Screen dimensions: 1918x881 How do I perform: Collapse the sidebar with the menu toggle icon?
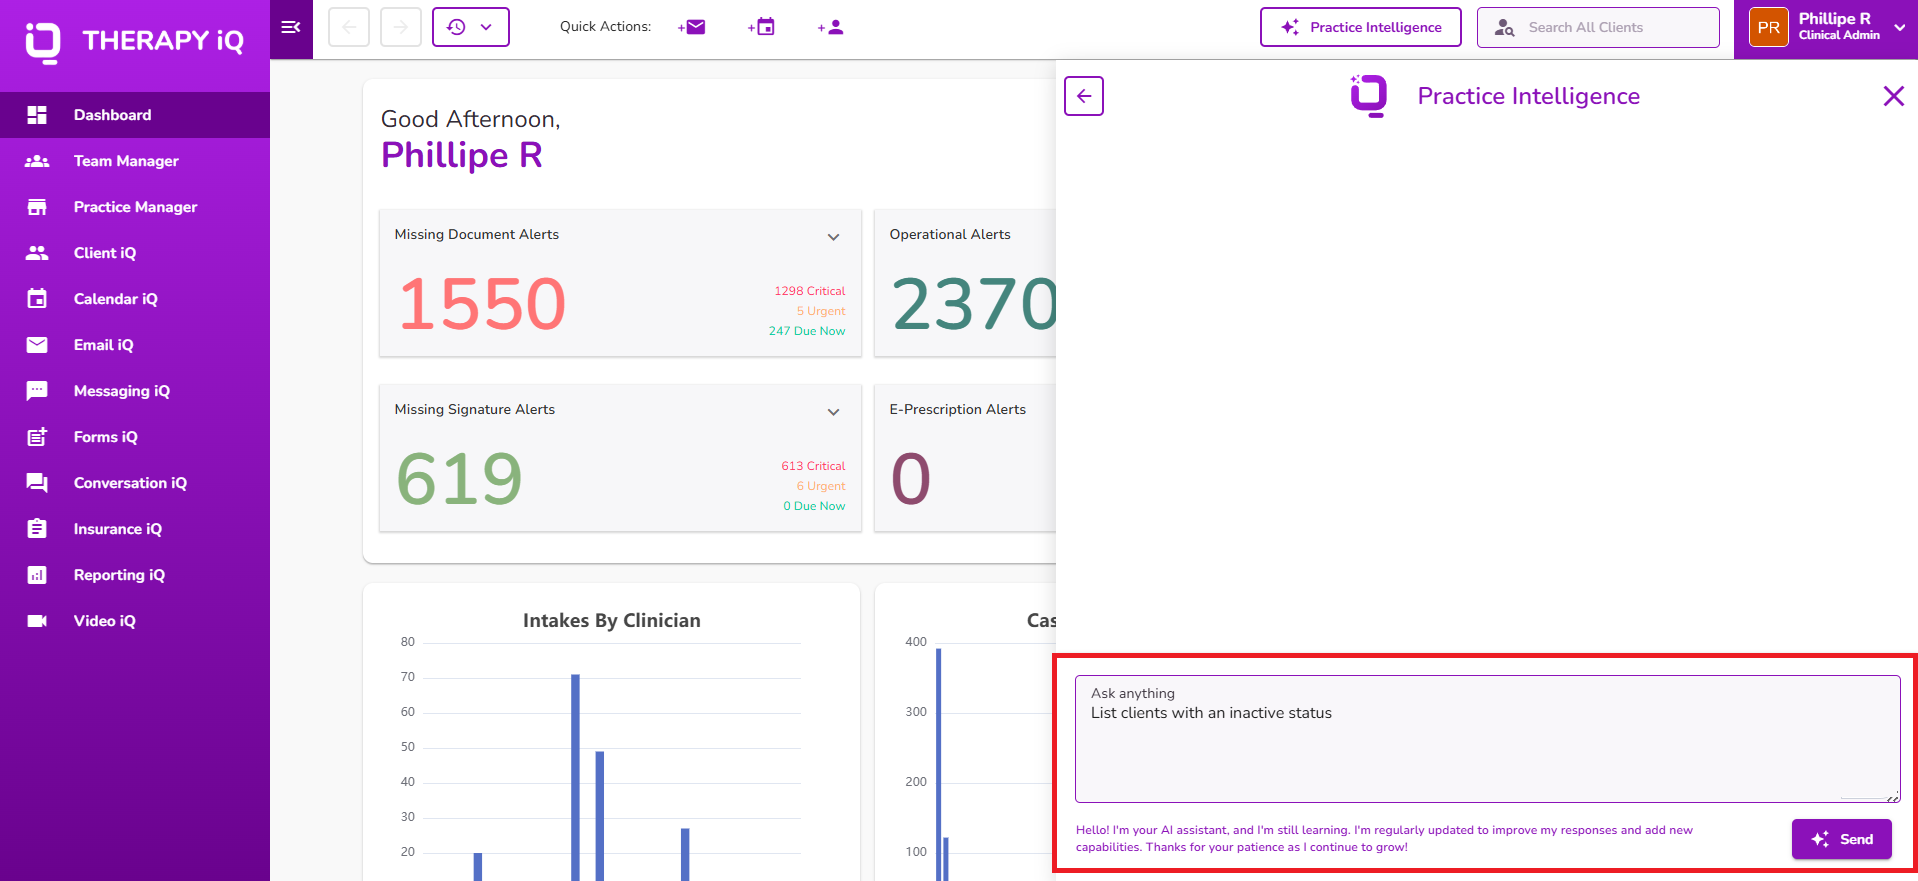291,27
